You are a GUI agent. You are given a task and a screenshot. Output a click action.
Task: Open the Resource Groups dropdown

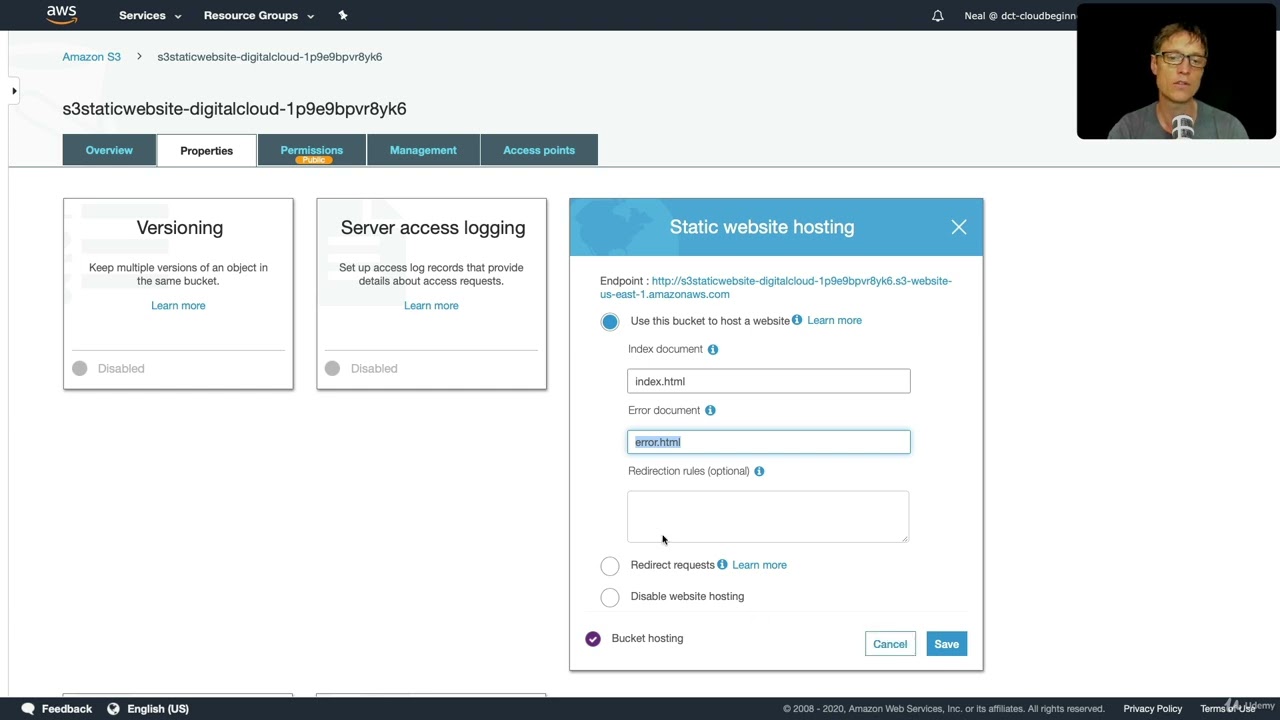coord(259,16)
